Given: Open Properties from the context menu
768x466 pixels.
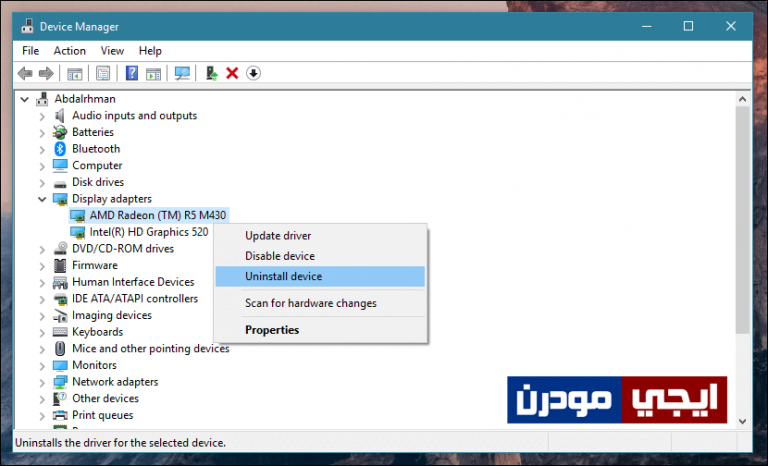Looking at the screenshot, I should tap(320, 330).
